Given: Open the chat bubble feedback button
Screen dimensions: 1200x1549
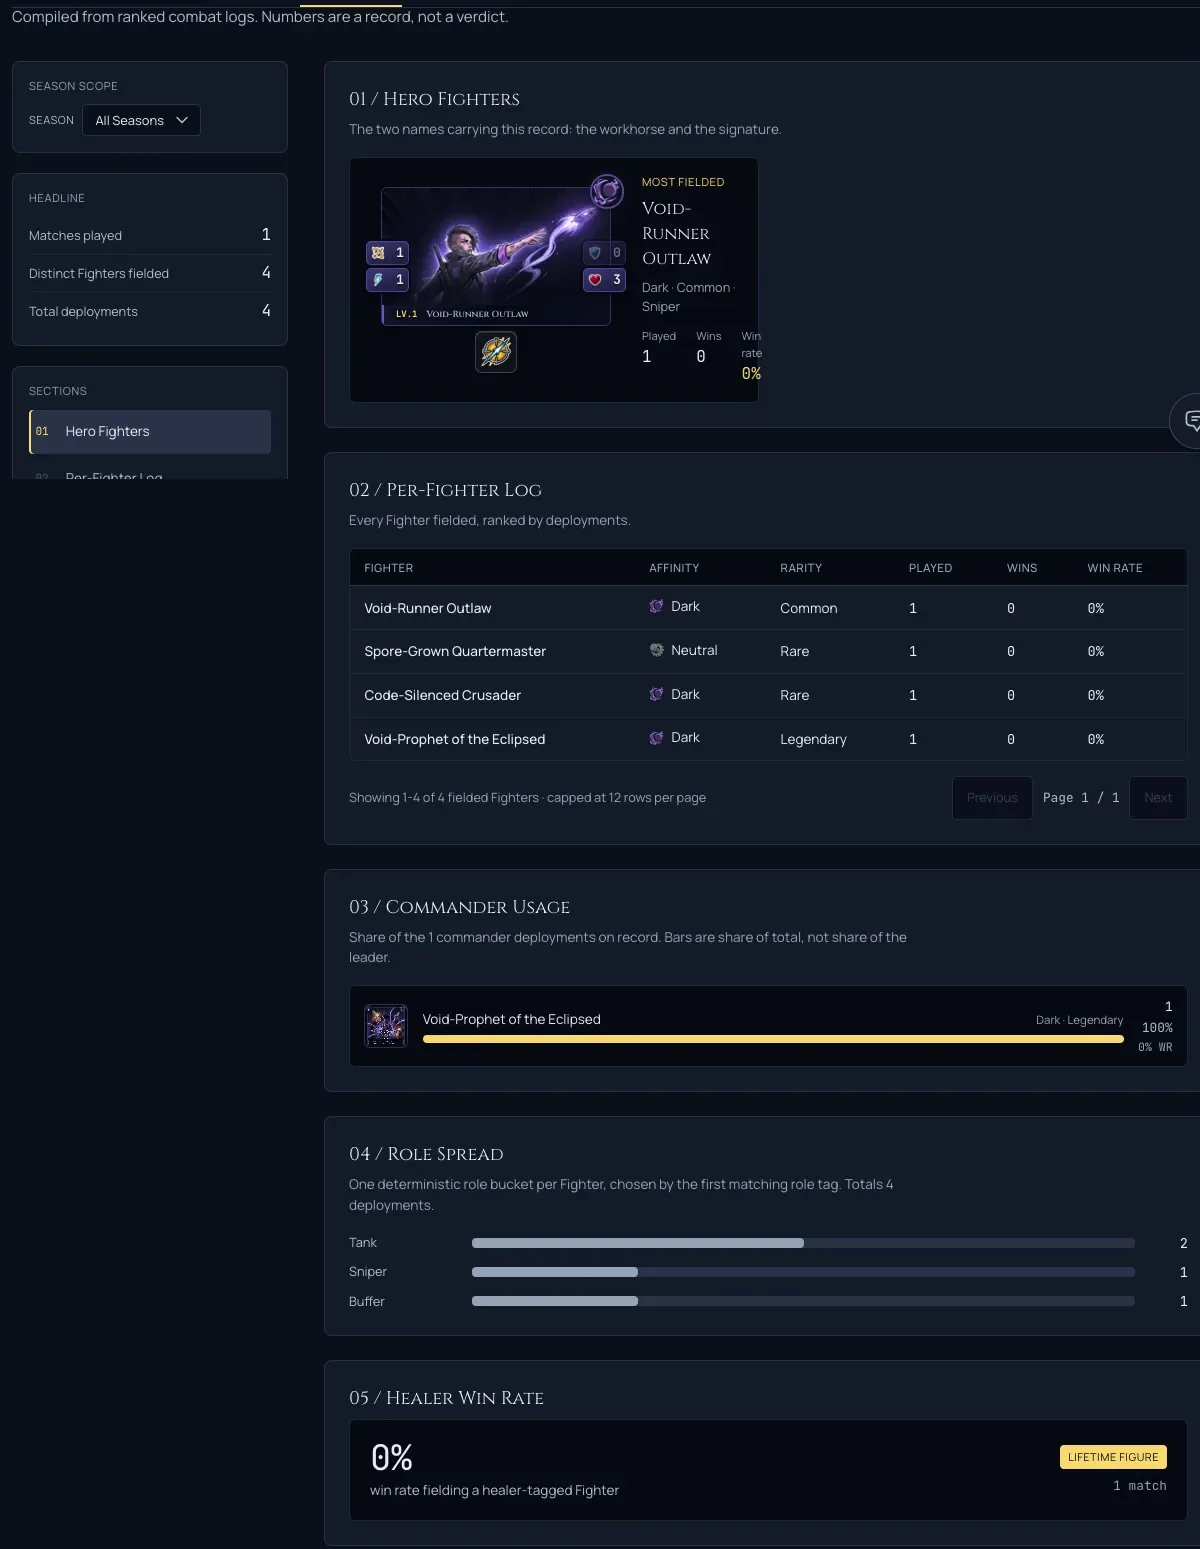Looking at the screenshot, I should (x=1190, y=420).
